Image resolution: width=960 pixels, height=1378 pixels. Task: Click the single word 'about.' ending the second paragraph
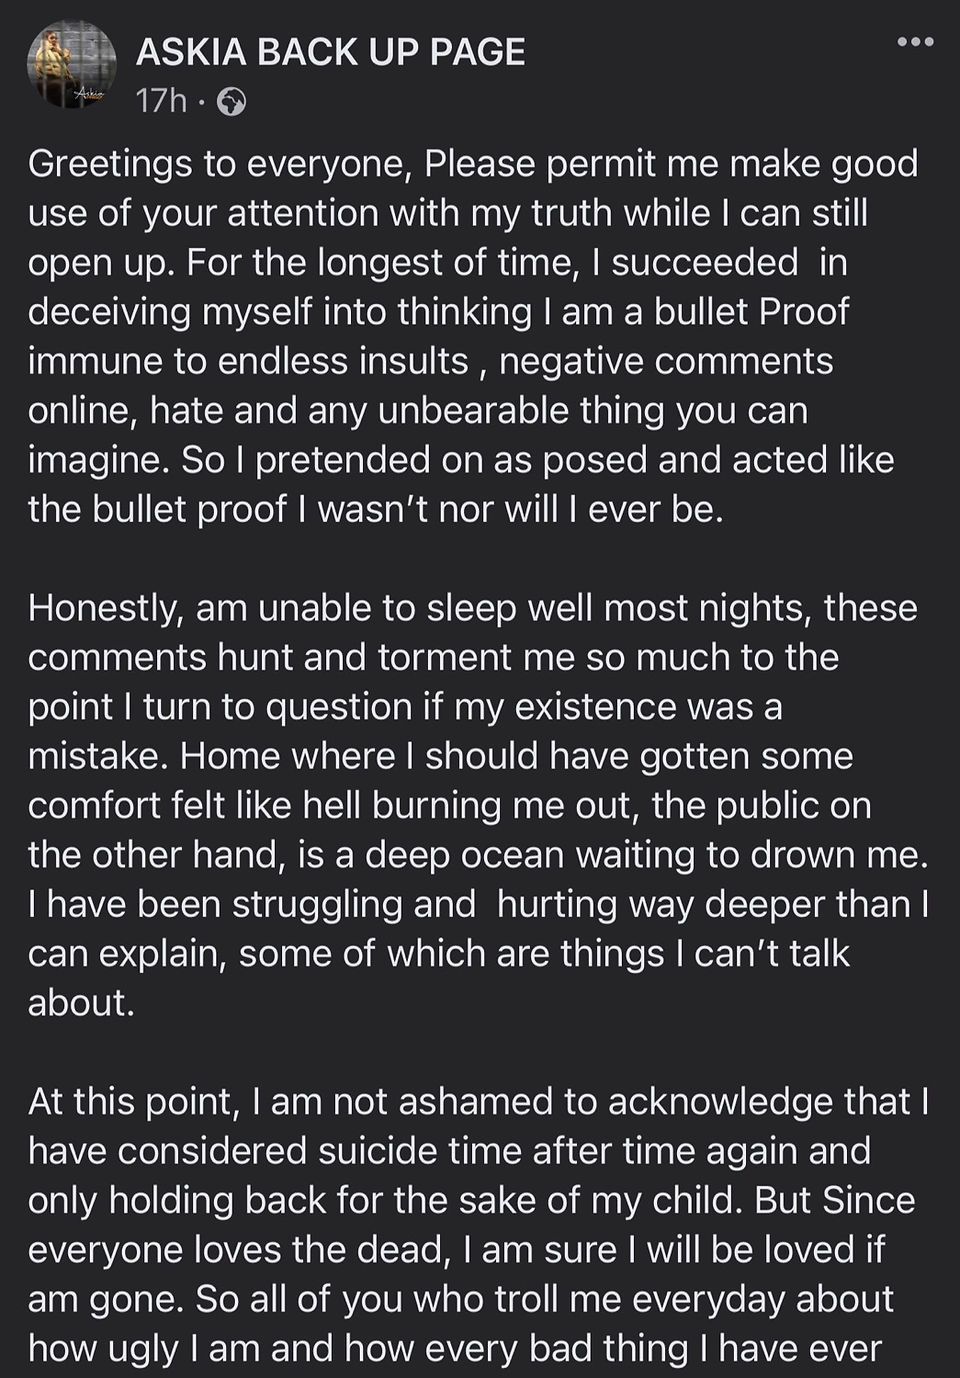pos(81,1002)
